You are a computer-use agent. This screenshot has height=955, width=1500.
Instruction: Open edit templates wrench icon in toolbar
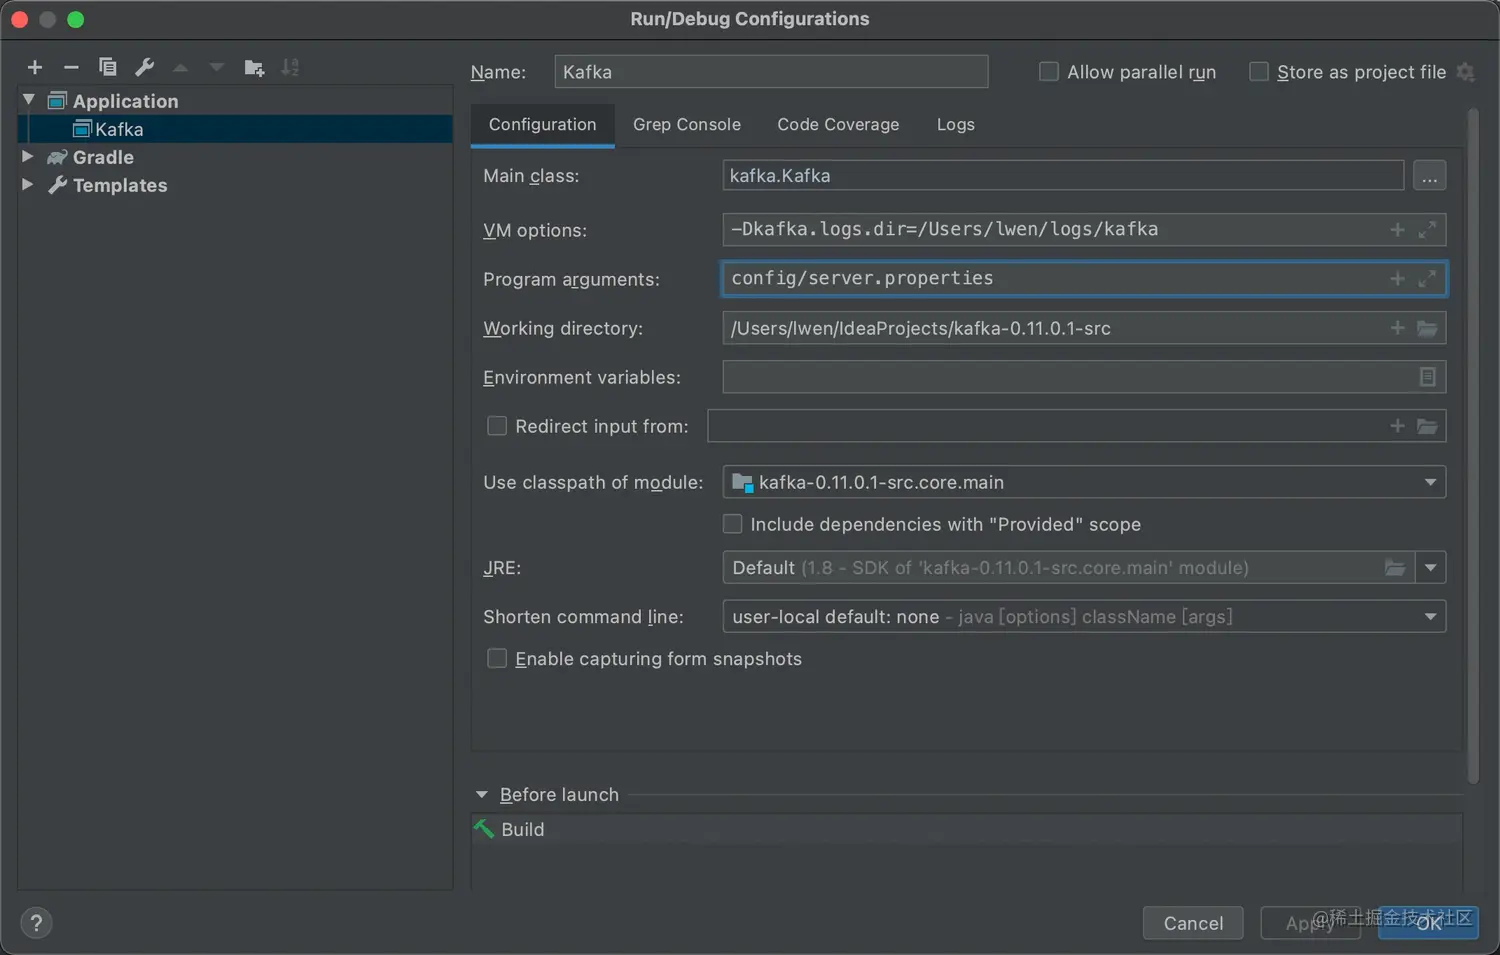144,67
